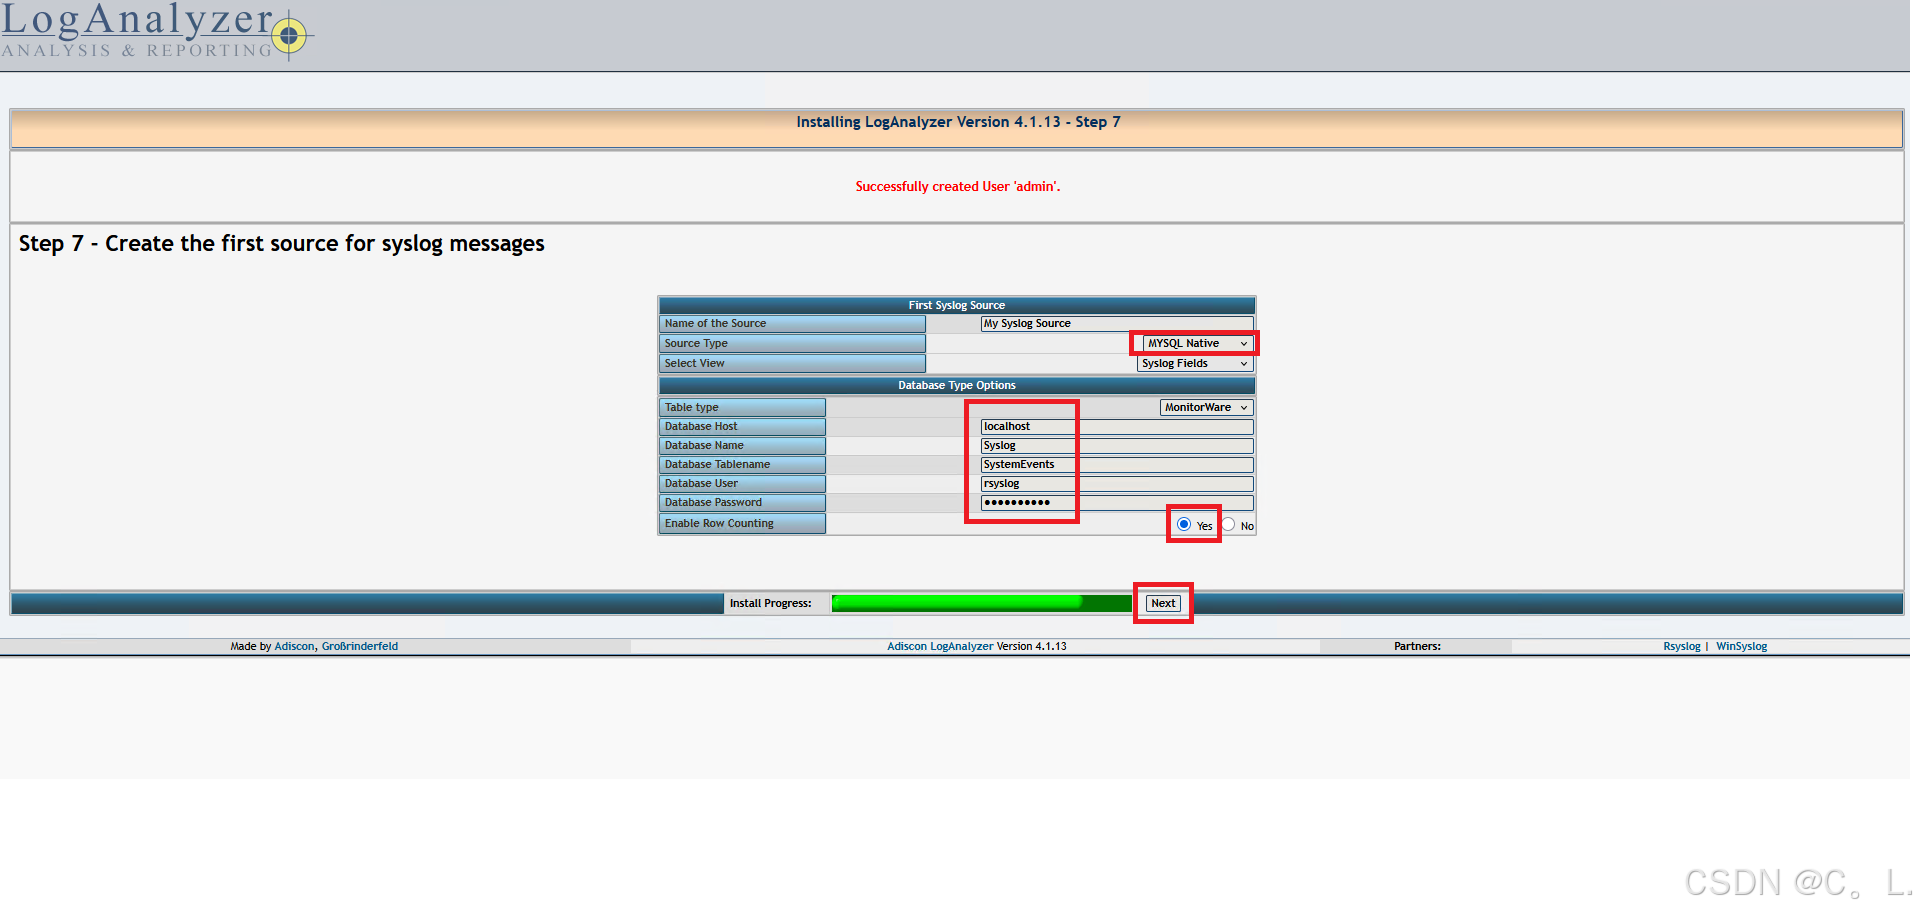Open the Adiscon LogAnalyzer footer link
The height and width of the screenshot is (914, 1918).
[940, 647]
